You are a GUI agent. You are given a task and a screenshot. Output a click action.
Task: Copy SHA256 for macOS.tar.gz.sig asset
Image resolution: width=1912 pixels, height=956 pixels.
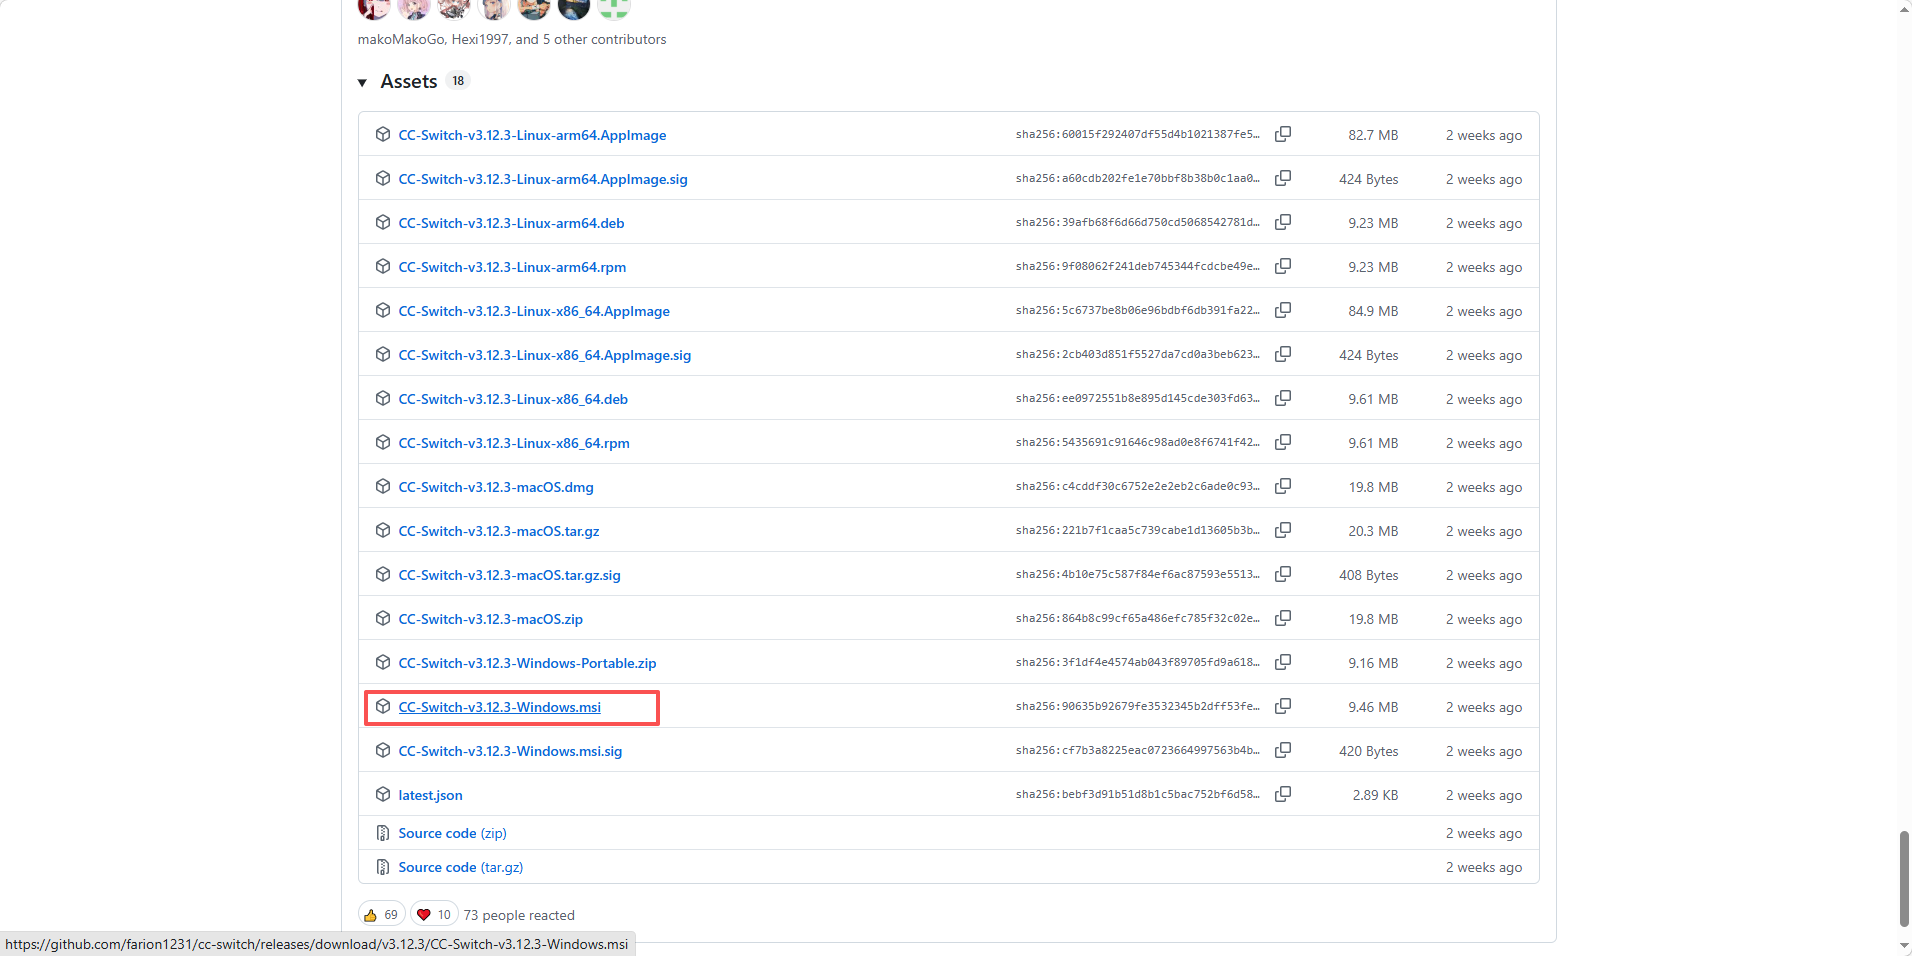[x=1283, y=574]
